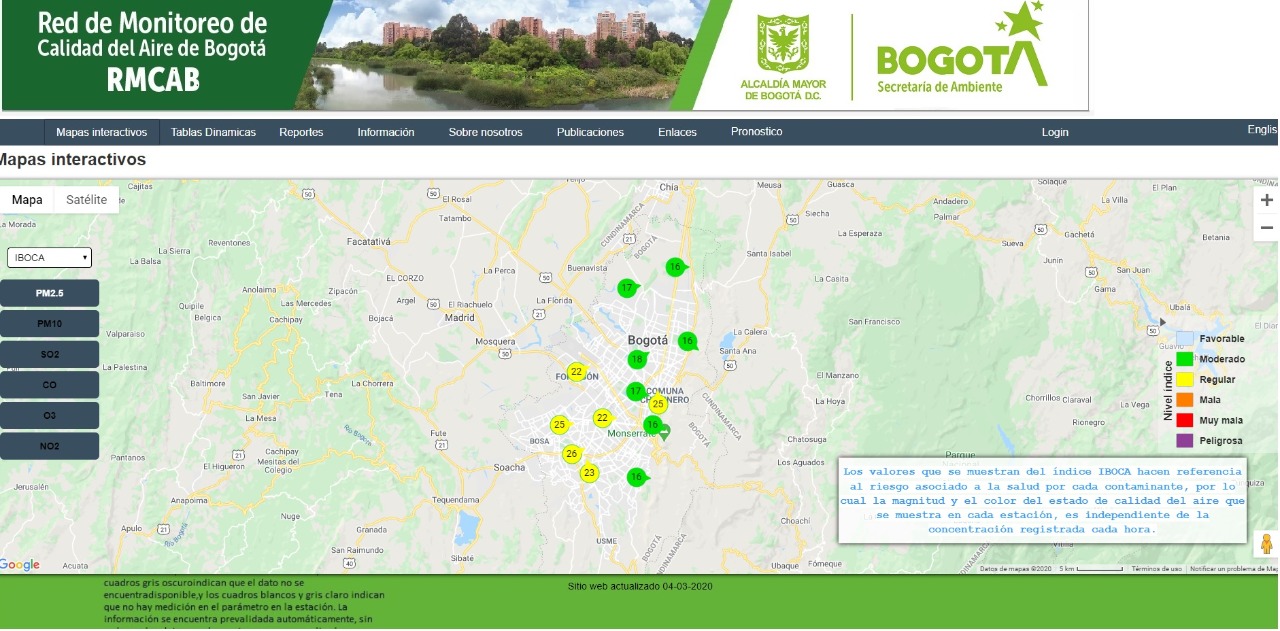Click the green station marker showing 18
1280x631 pixels.
click(637, 360)
